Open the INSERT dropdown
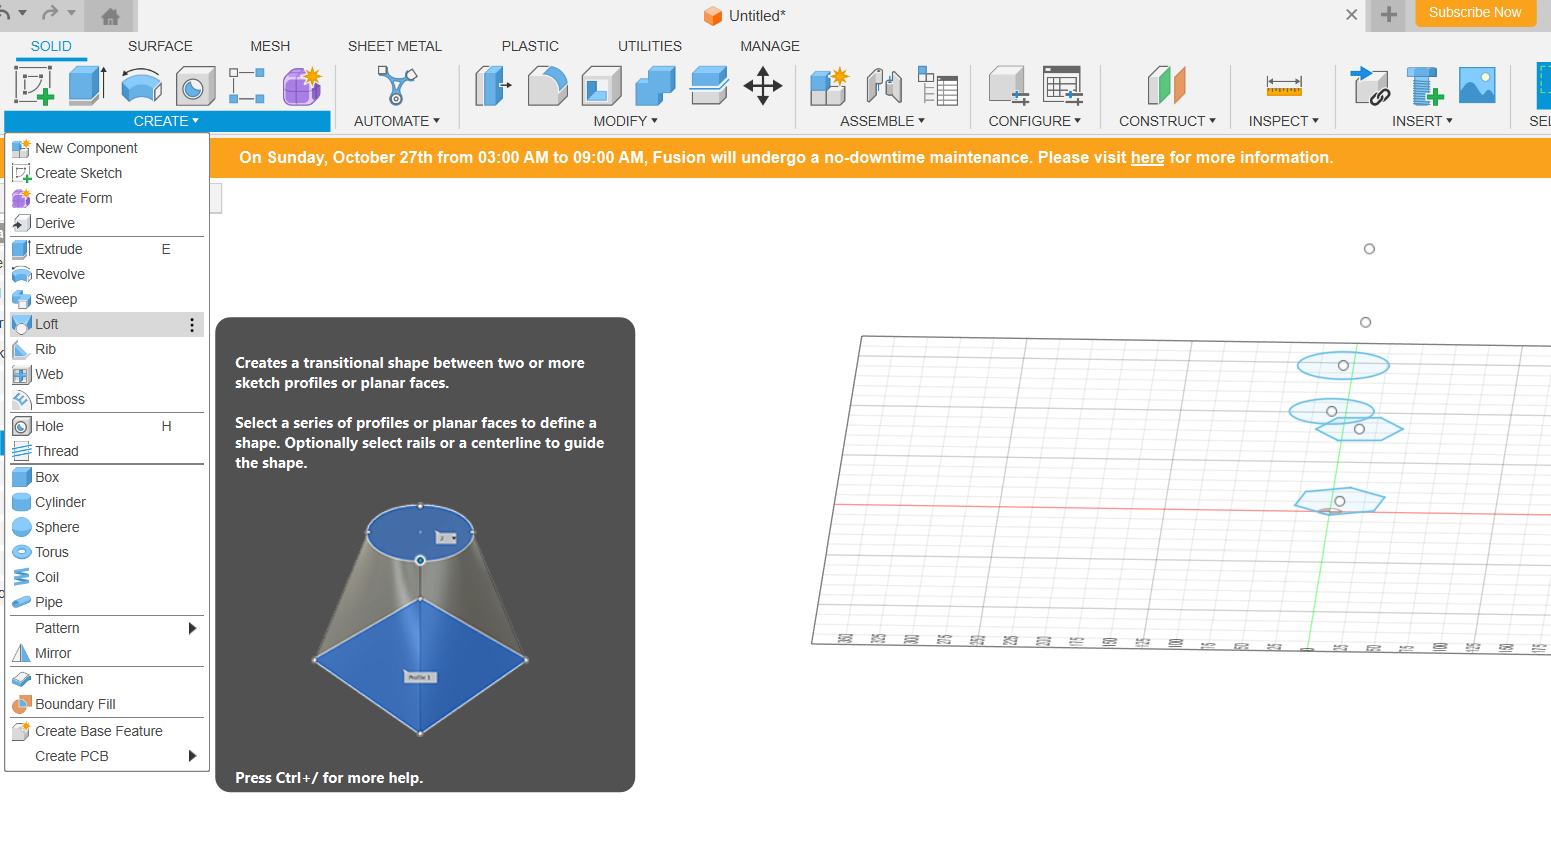 pyautogui.click(x=1422, y=121)
